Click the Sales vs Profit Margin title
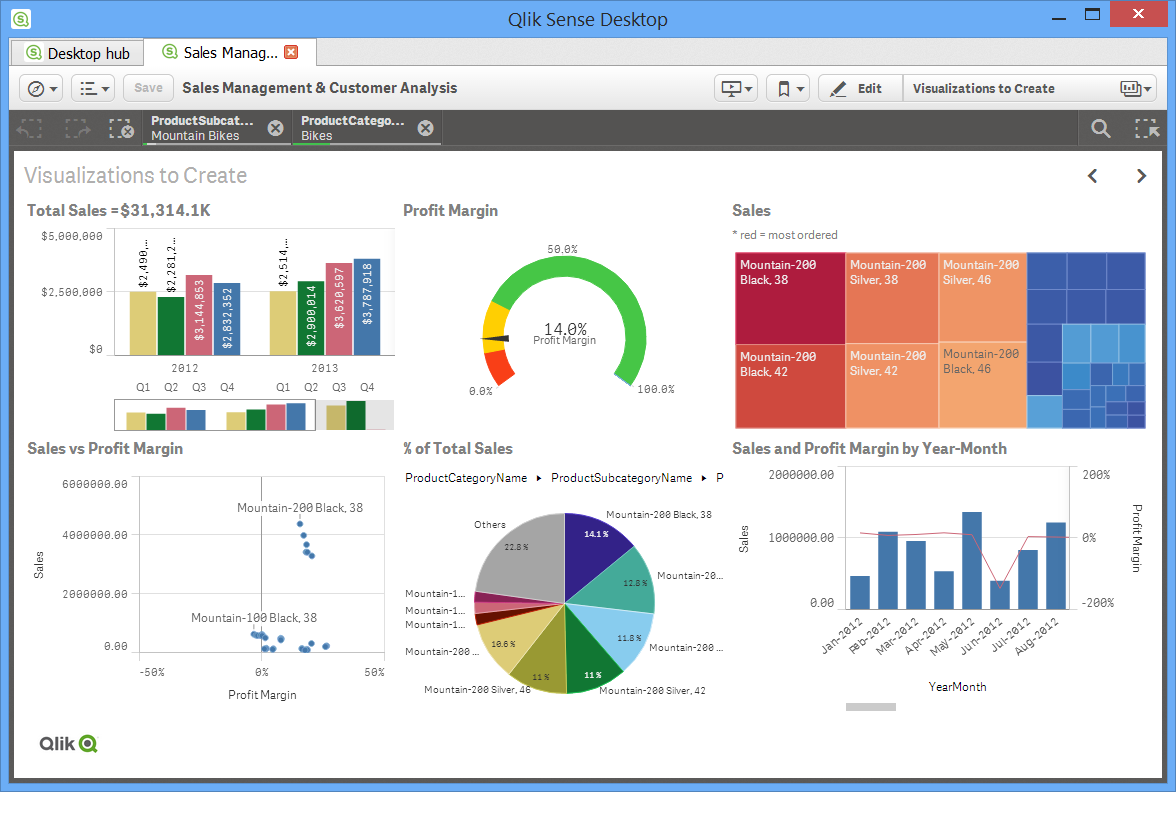1176x827 pixels. pos(105,448)
